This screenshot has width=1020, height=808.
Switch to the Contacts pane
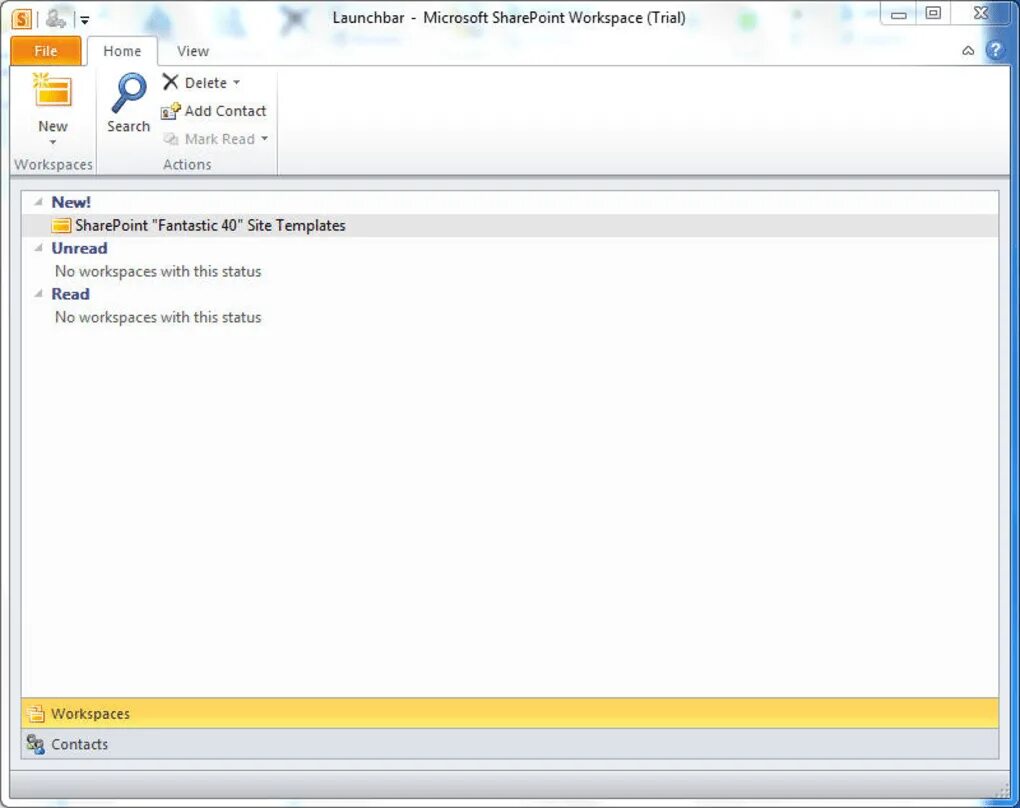tap(510, 744)
